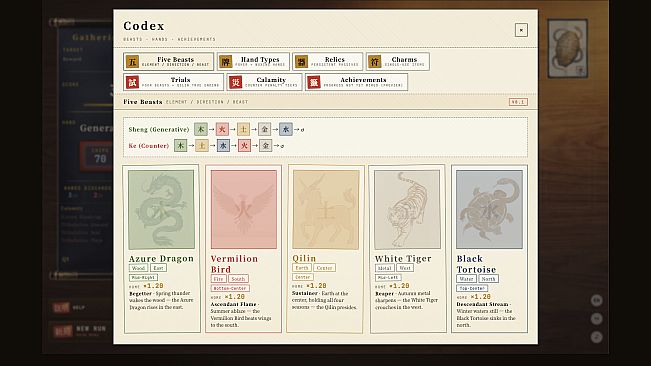Viewport: 651px width, 366px height.
Task: Click the Vermilion Bird title
Action: (x=234, y=264)
